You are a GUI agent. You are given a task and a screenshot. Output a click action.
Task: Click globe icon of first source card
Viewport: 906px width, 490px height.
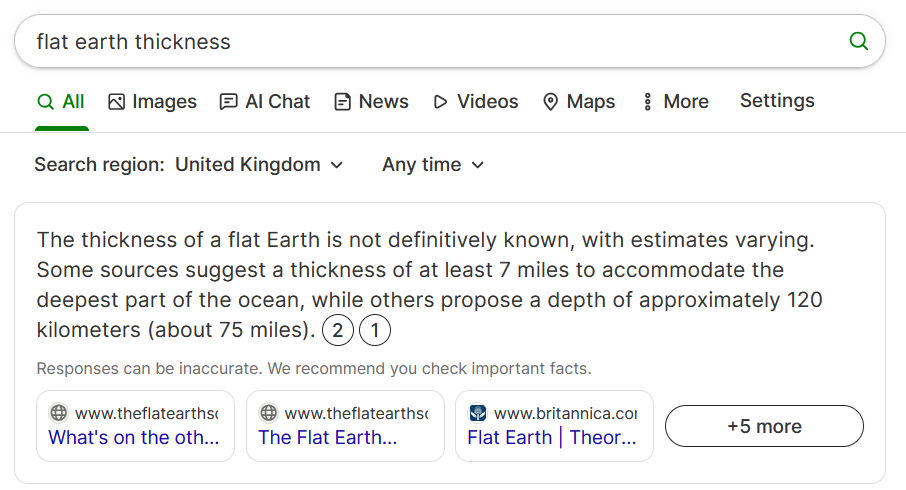click(x=58, y=413)
